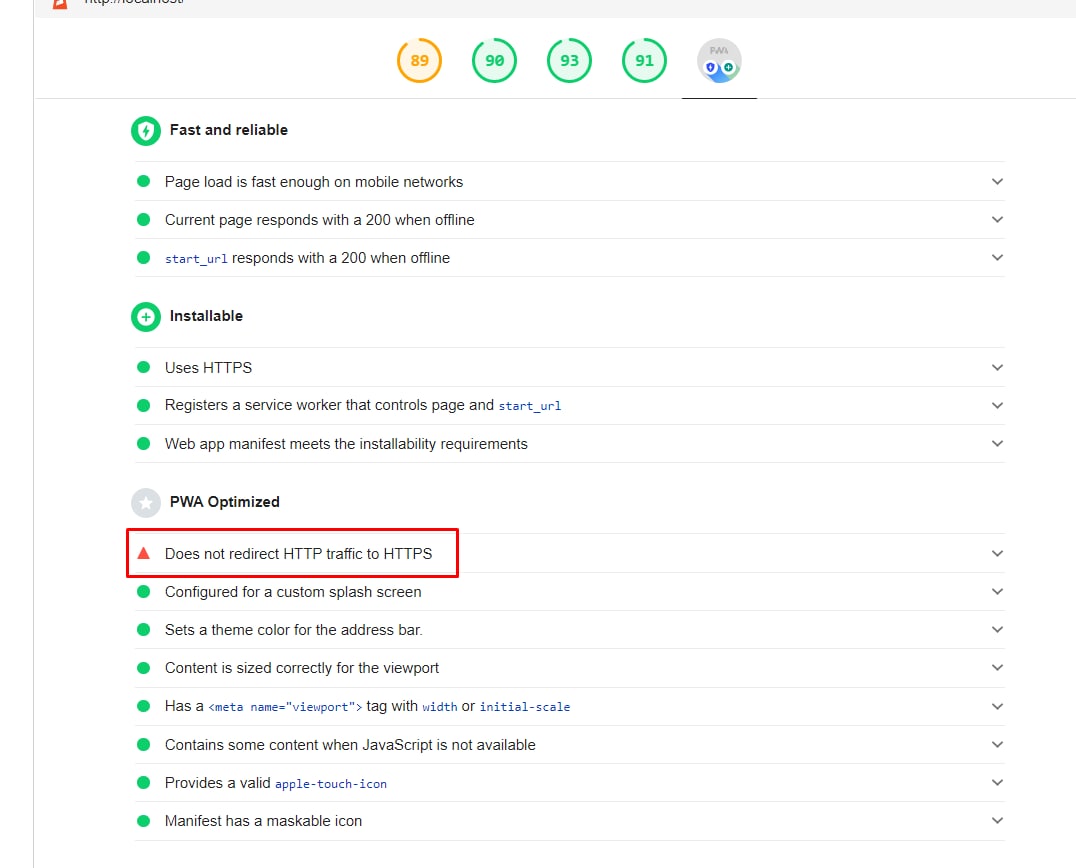Expand the custom splash screen audit chevron
Image resolution: width=1076 pixels, height=868 pixels.
pos(997,591)
